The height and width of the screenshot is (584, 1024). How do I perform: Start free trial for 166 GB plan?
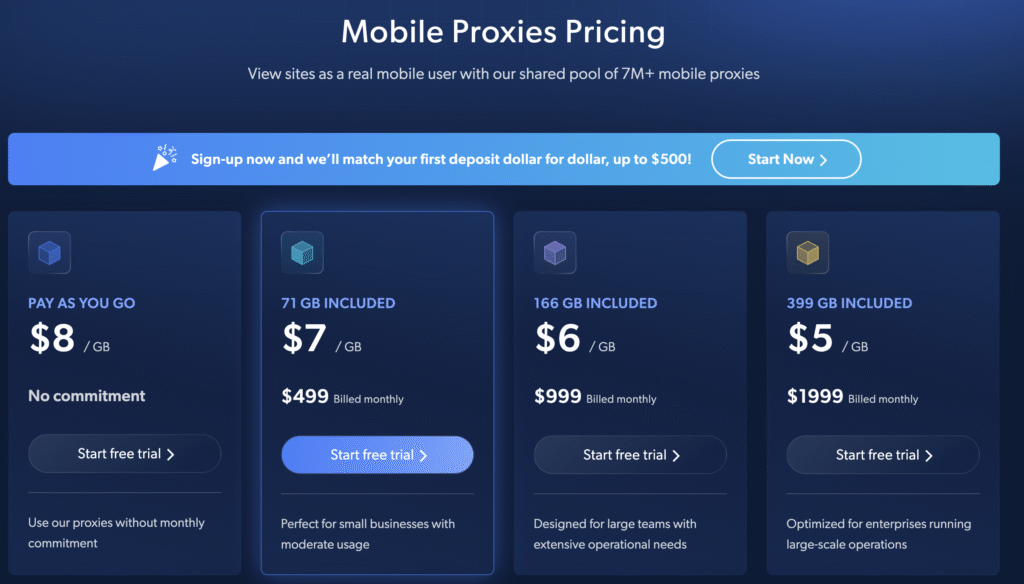[630, 455]
